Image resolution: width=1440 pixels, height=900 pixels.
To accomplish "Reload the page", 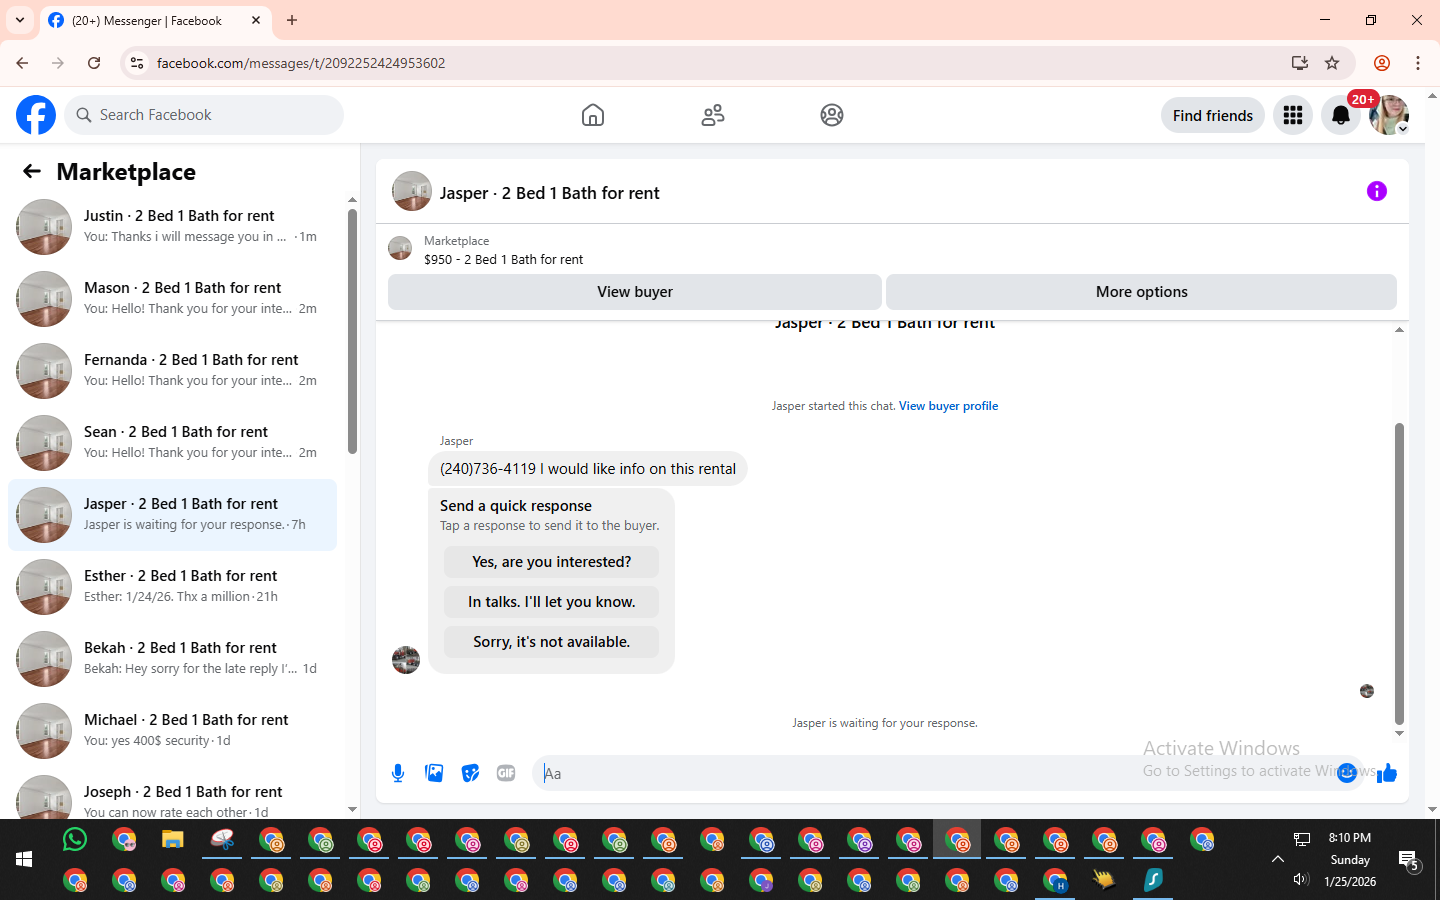I will click(x=94, y=63).
